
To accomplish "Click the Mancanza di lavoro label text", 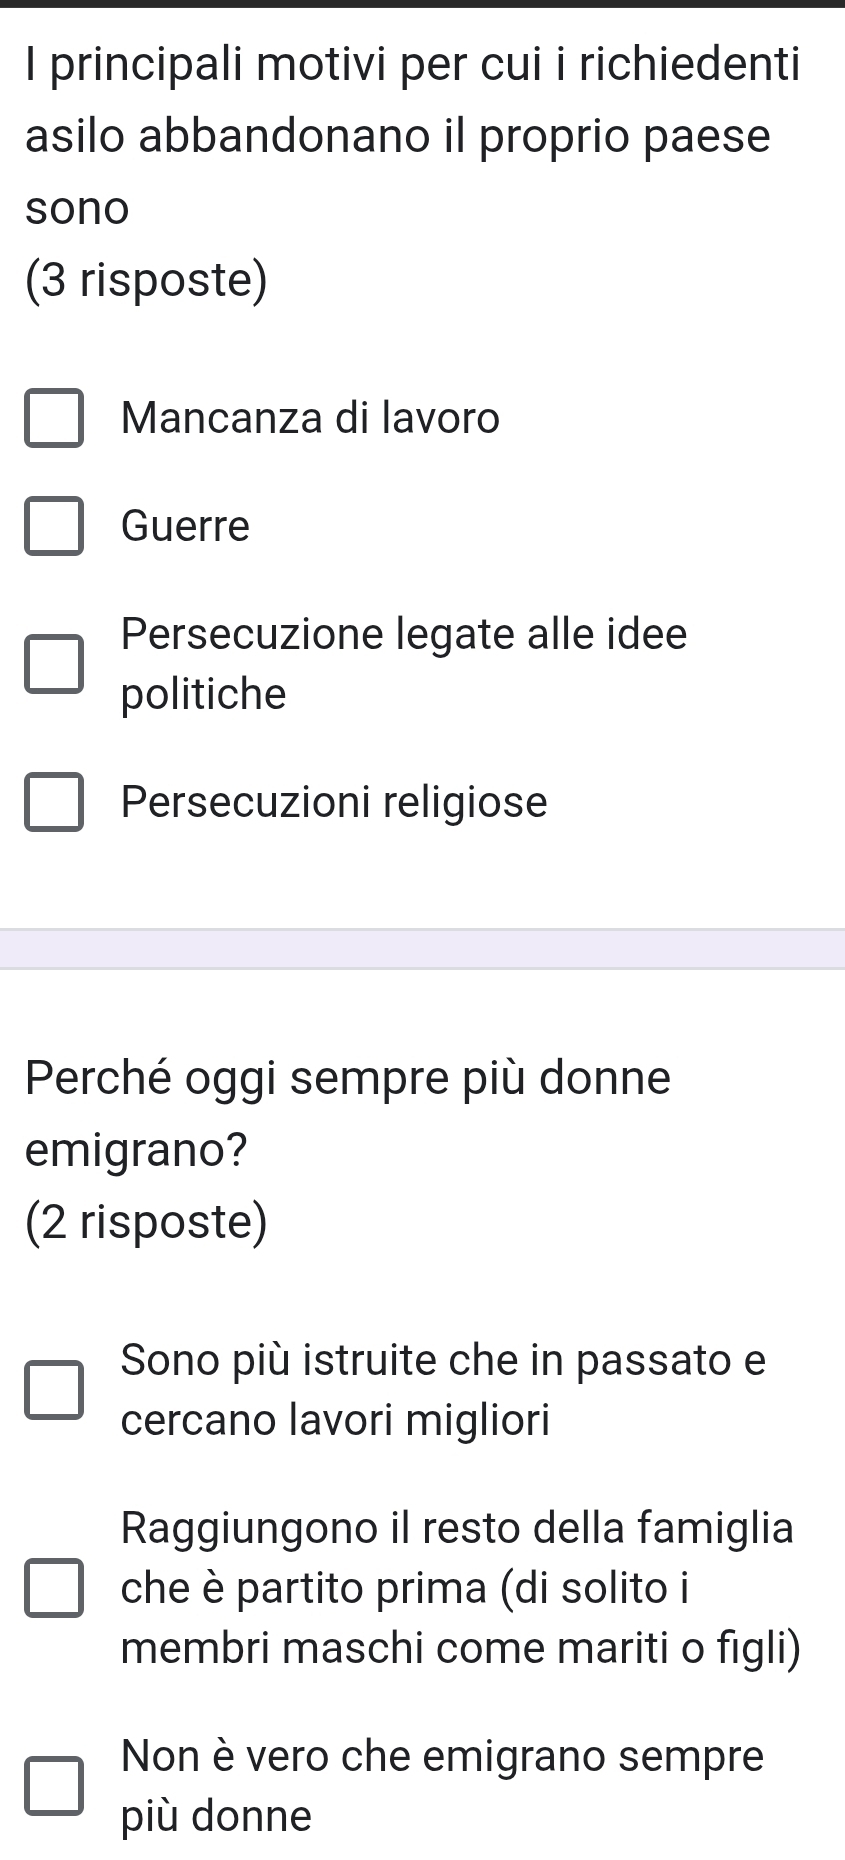I will tap(310, 418).
